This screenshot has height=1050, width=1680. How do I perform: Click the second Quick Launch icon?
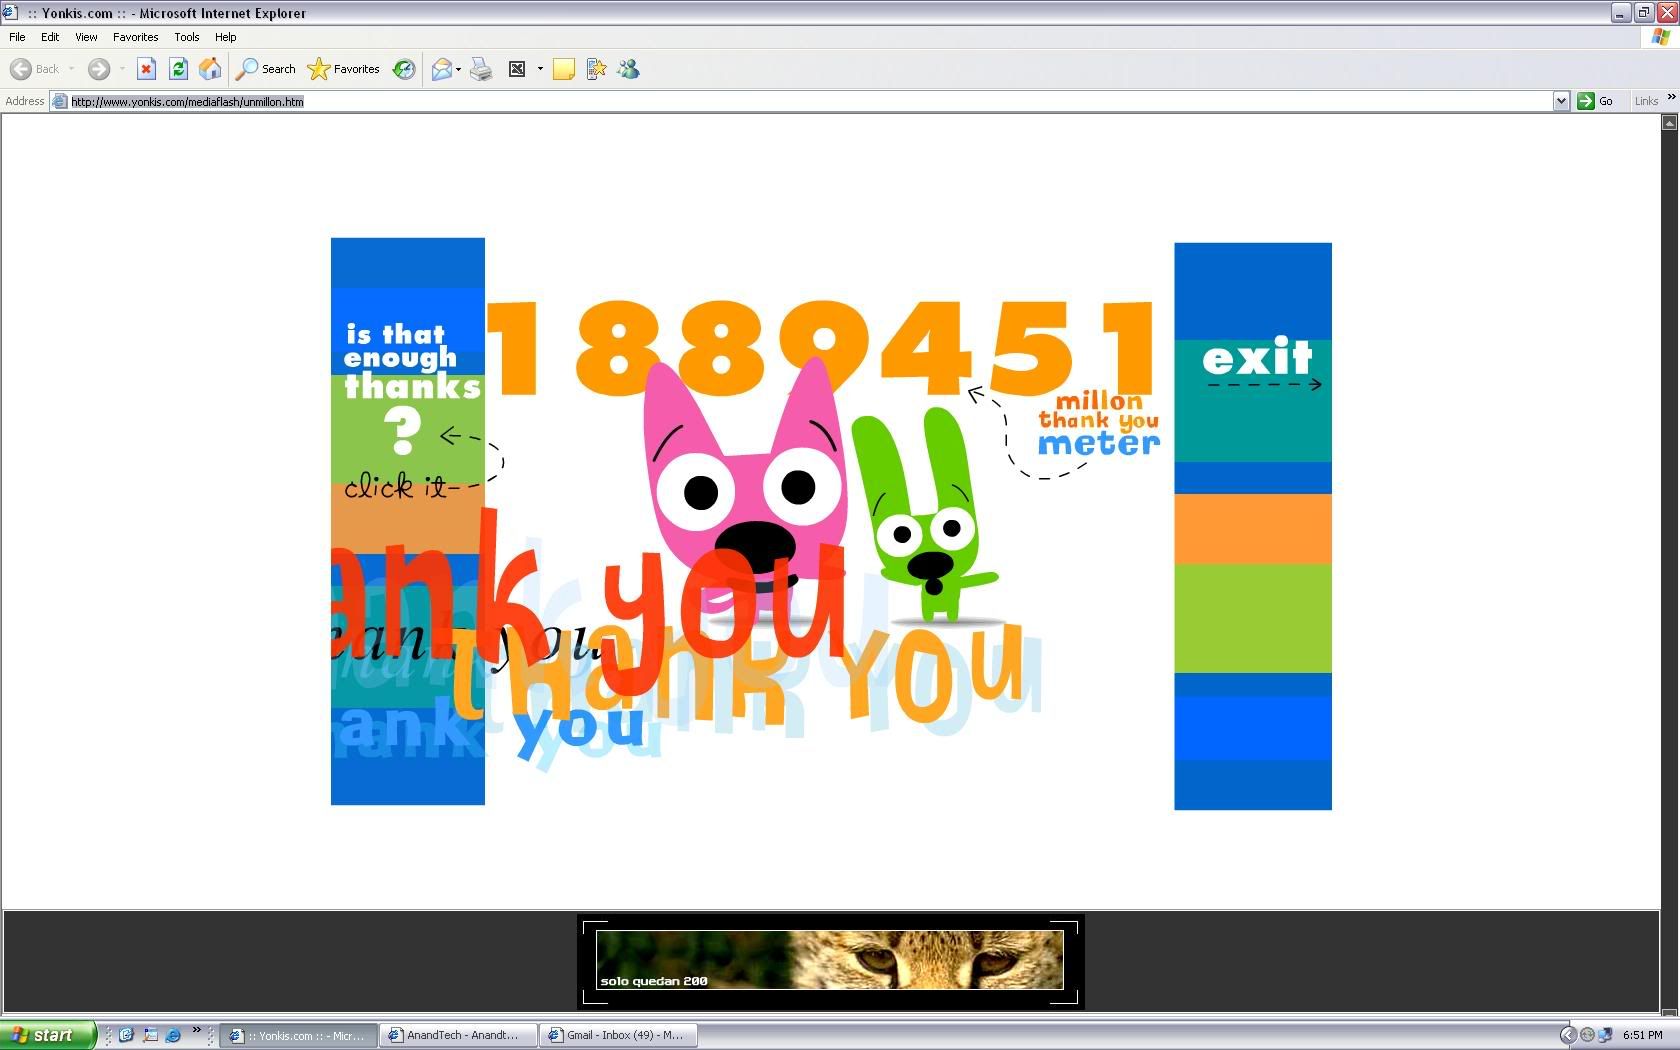click(x=150, y=1035)
